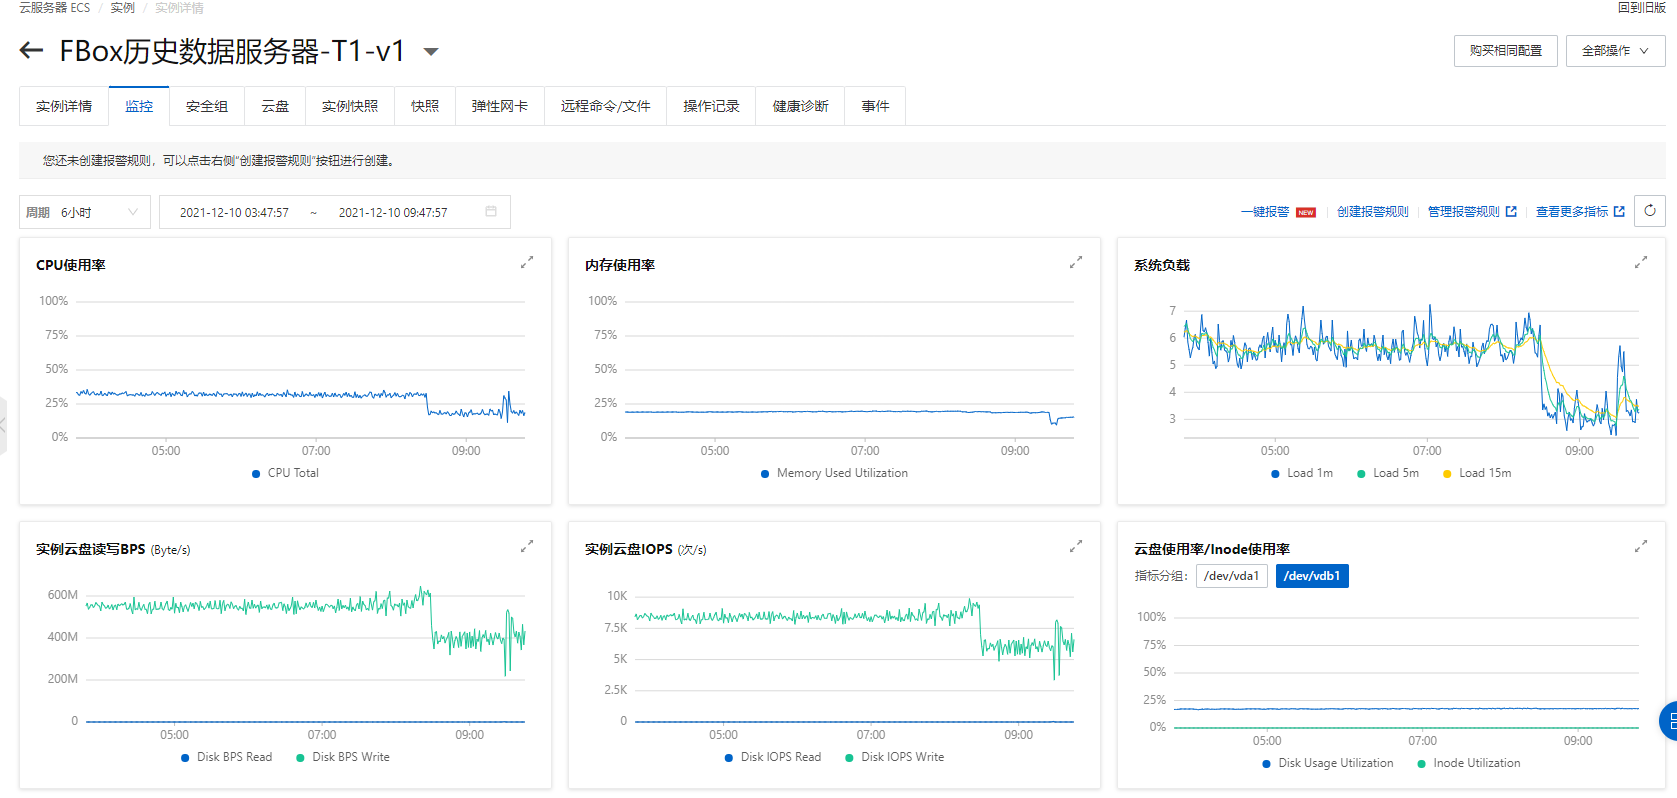Select the /dev/vda1 disk group
1677x798 pixels.
click(1232, 576)
